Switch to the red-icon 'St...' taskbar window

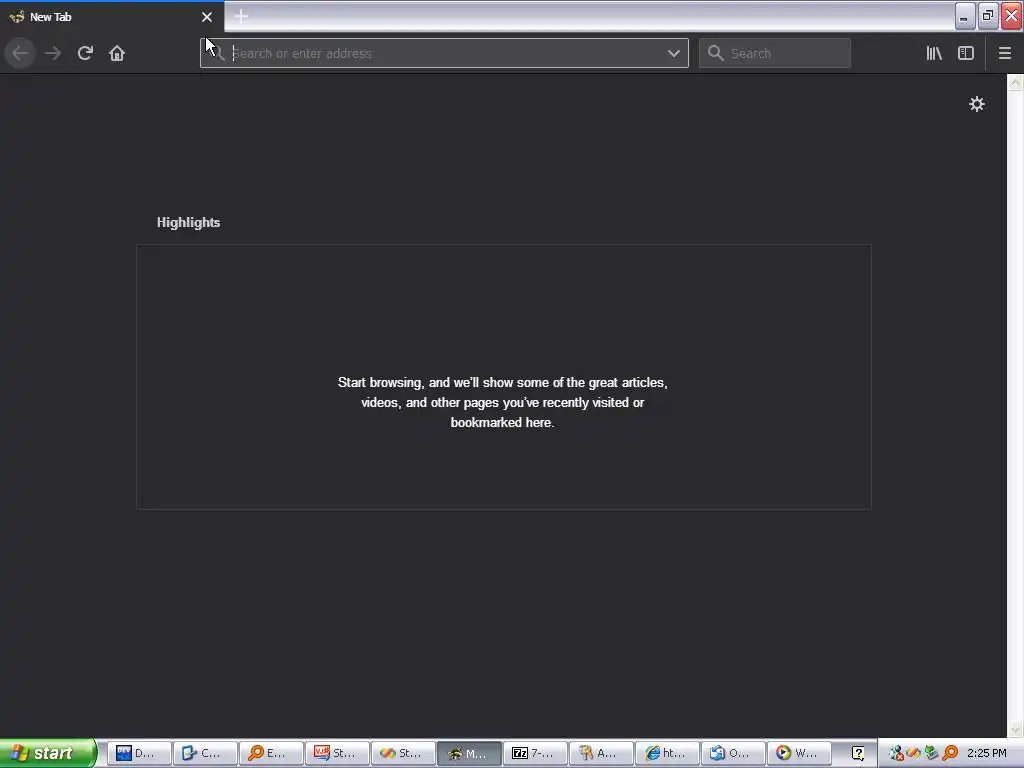click(337, 753)
